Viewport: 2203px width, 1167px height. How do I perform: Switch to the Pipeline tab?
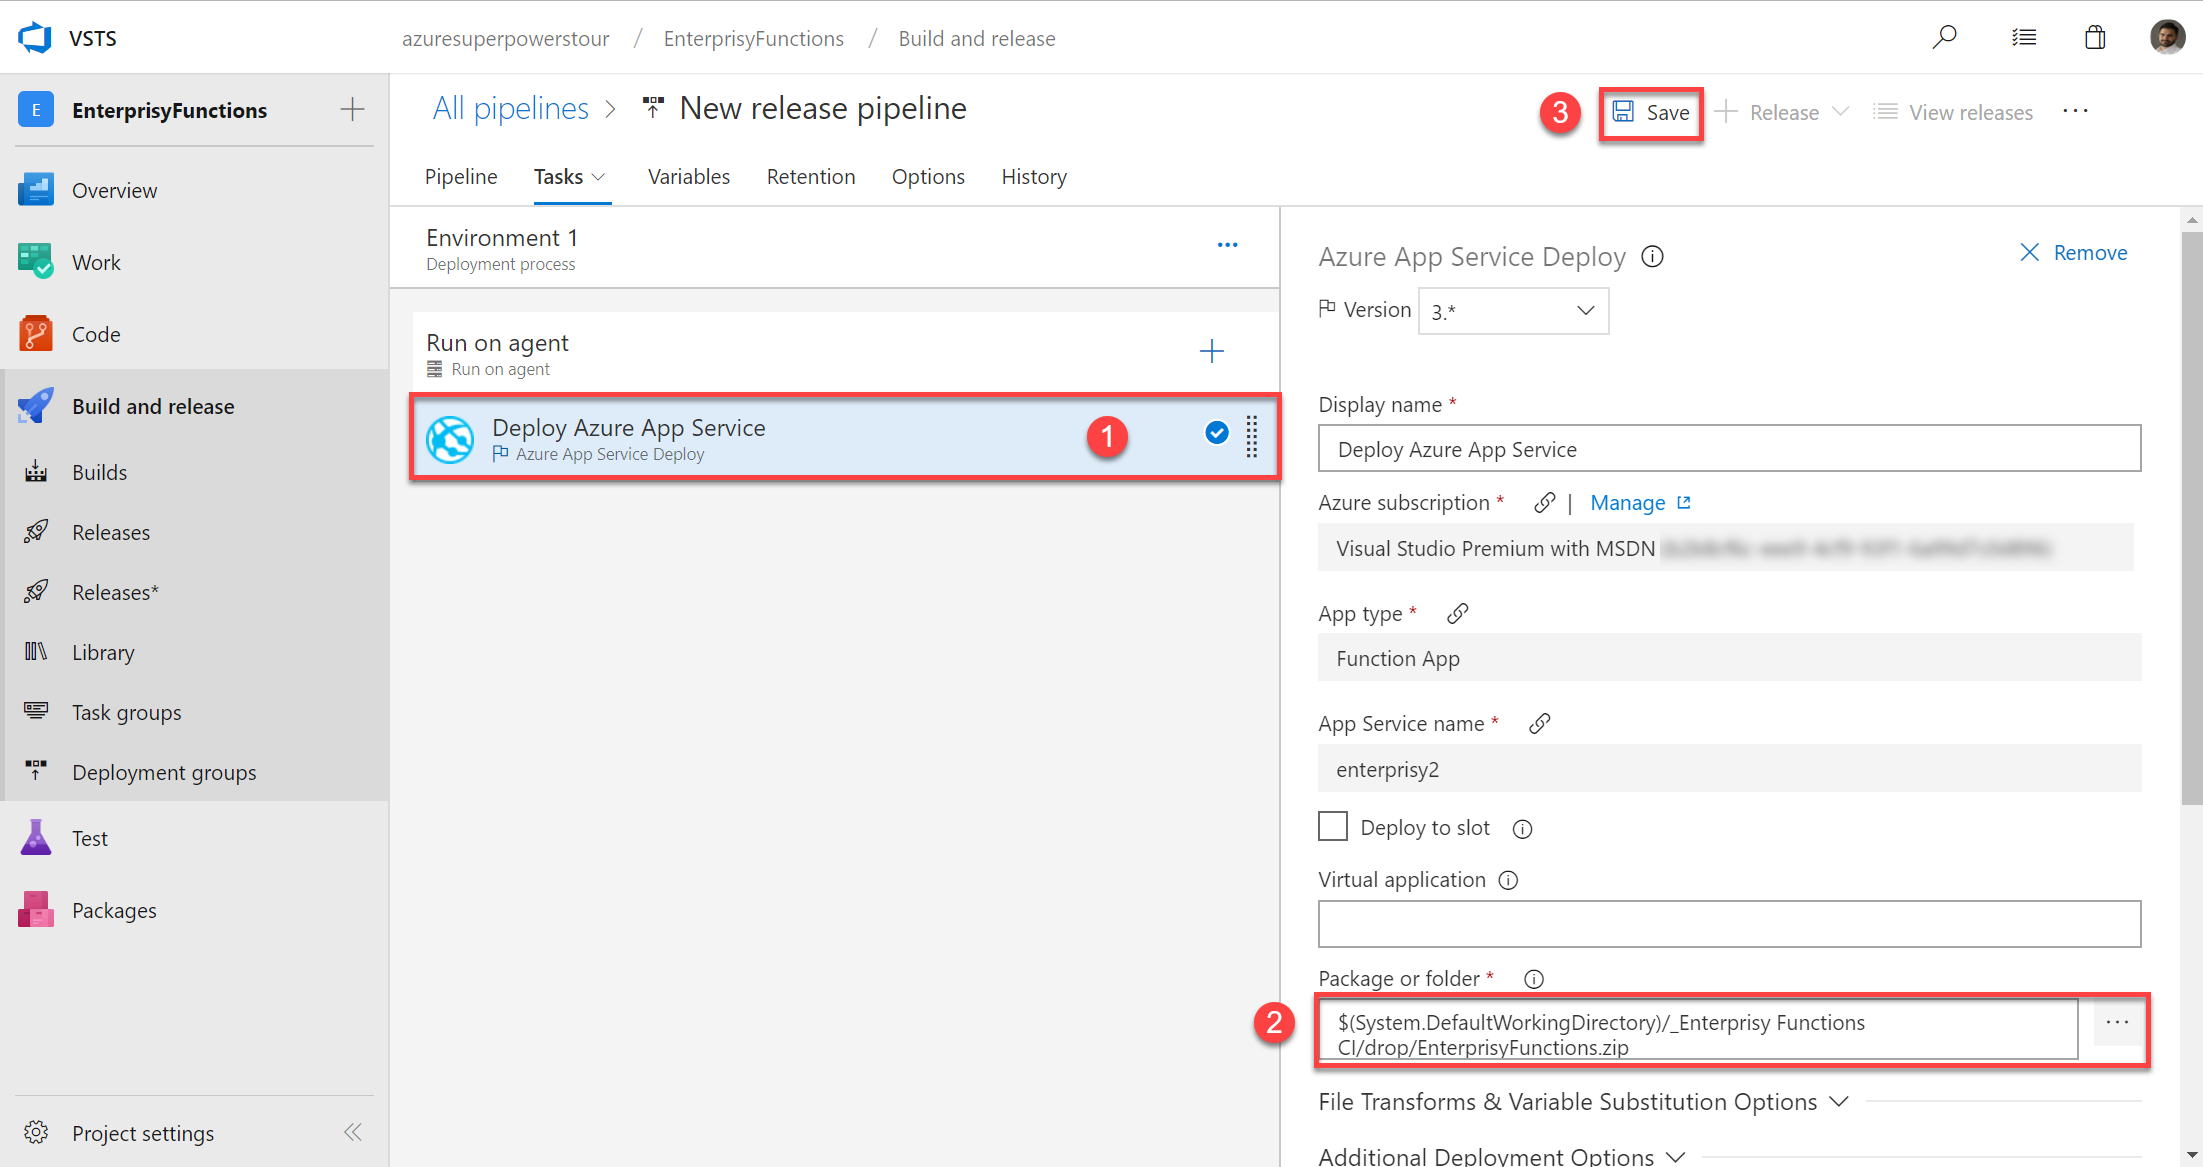click(x=459, y=176)
